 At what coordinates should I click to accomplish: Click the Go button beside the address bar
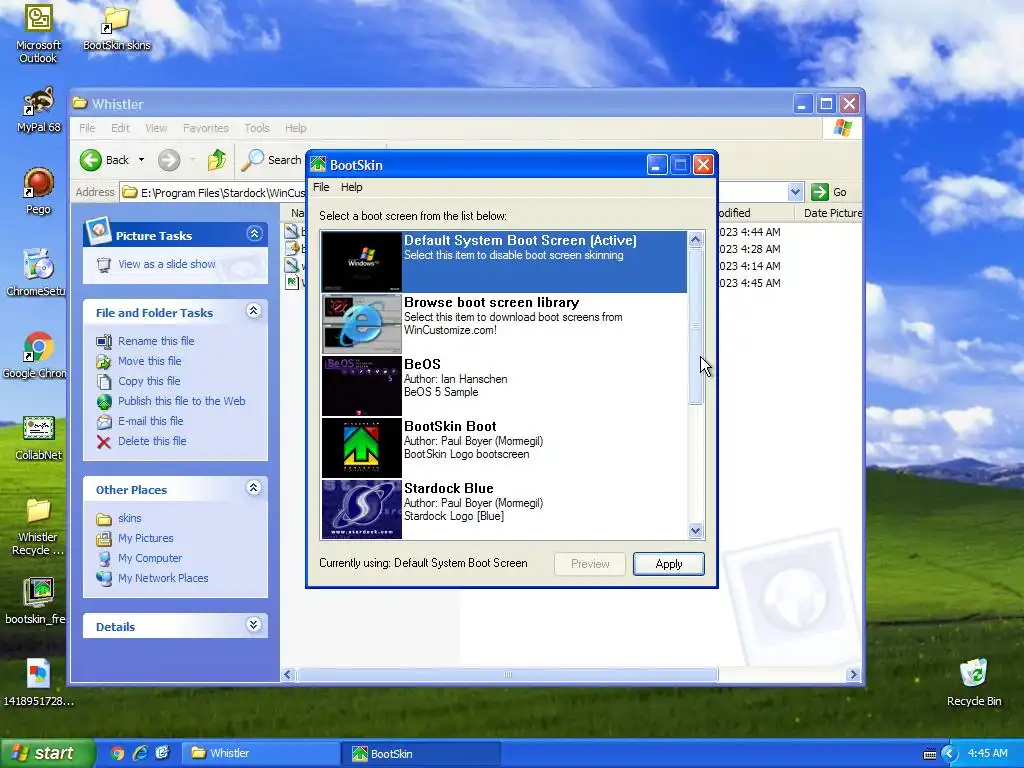click(829, 192)
